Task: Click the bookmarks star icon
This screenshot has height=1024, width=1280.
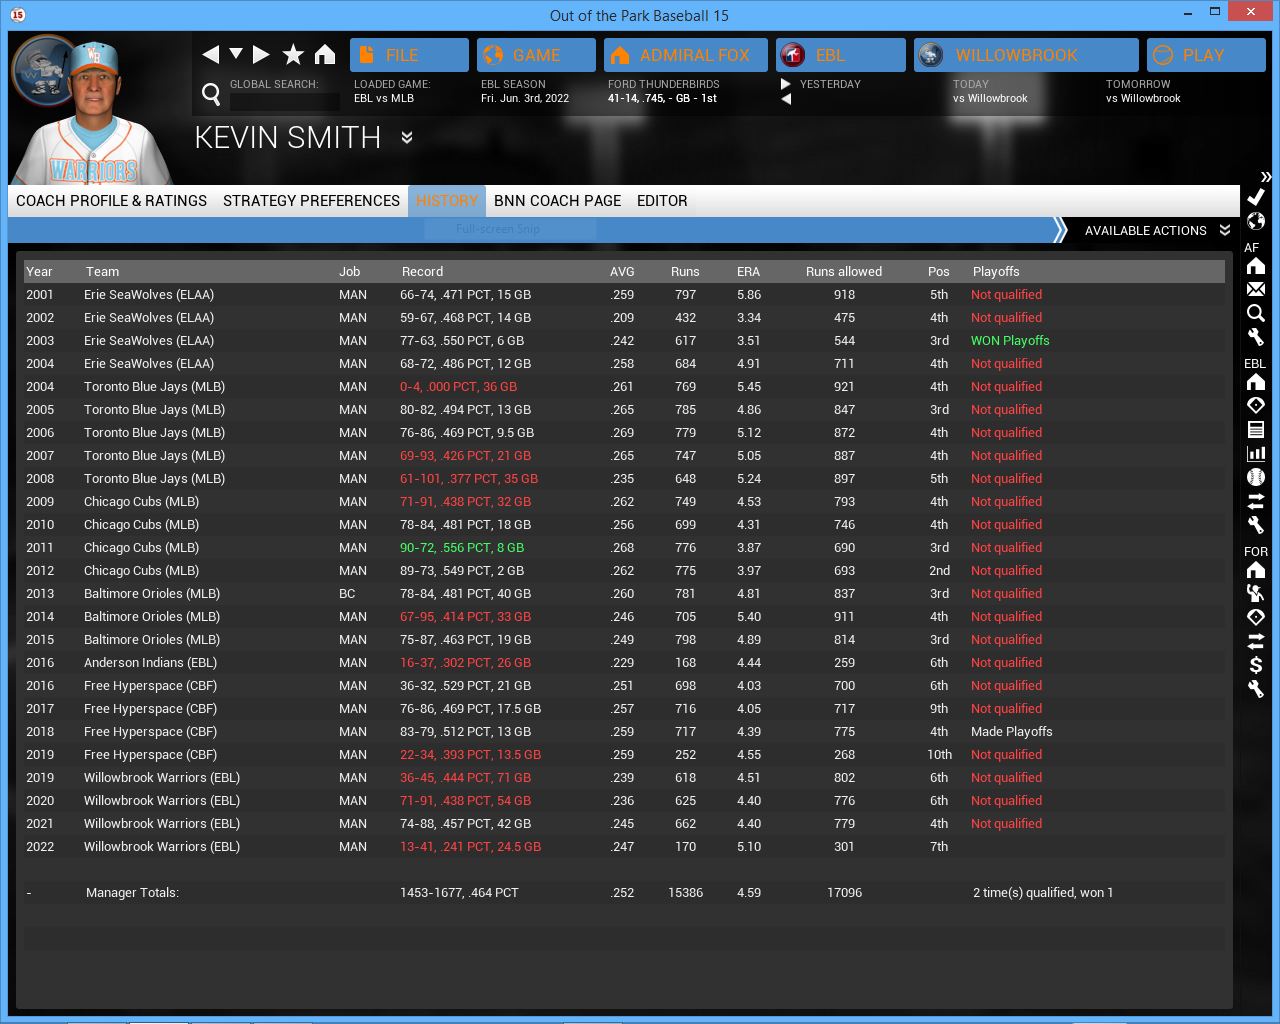Action: tap(293, 54)
